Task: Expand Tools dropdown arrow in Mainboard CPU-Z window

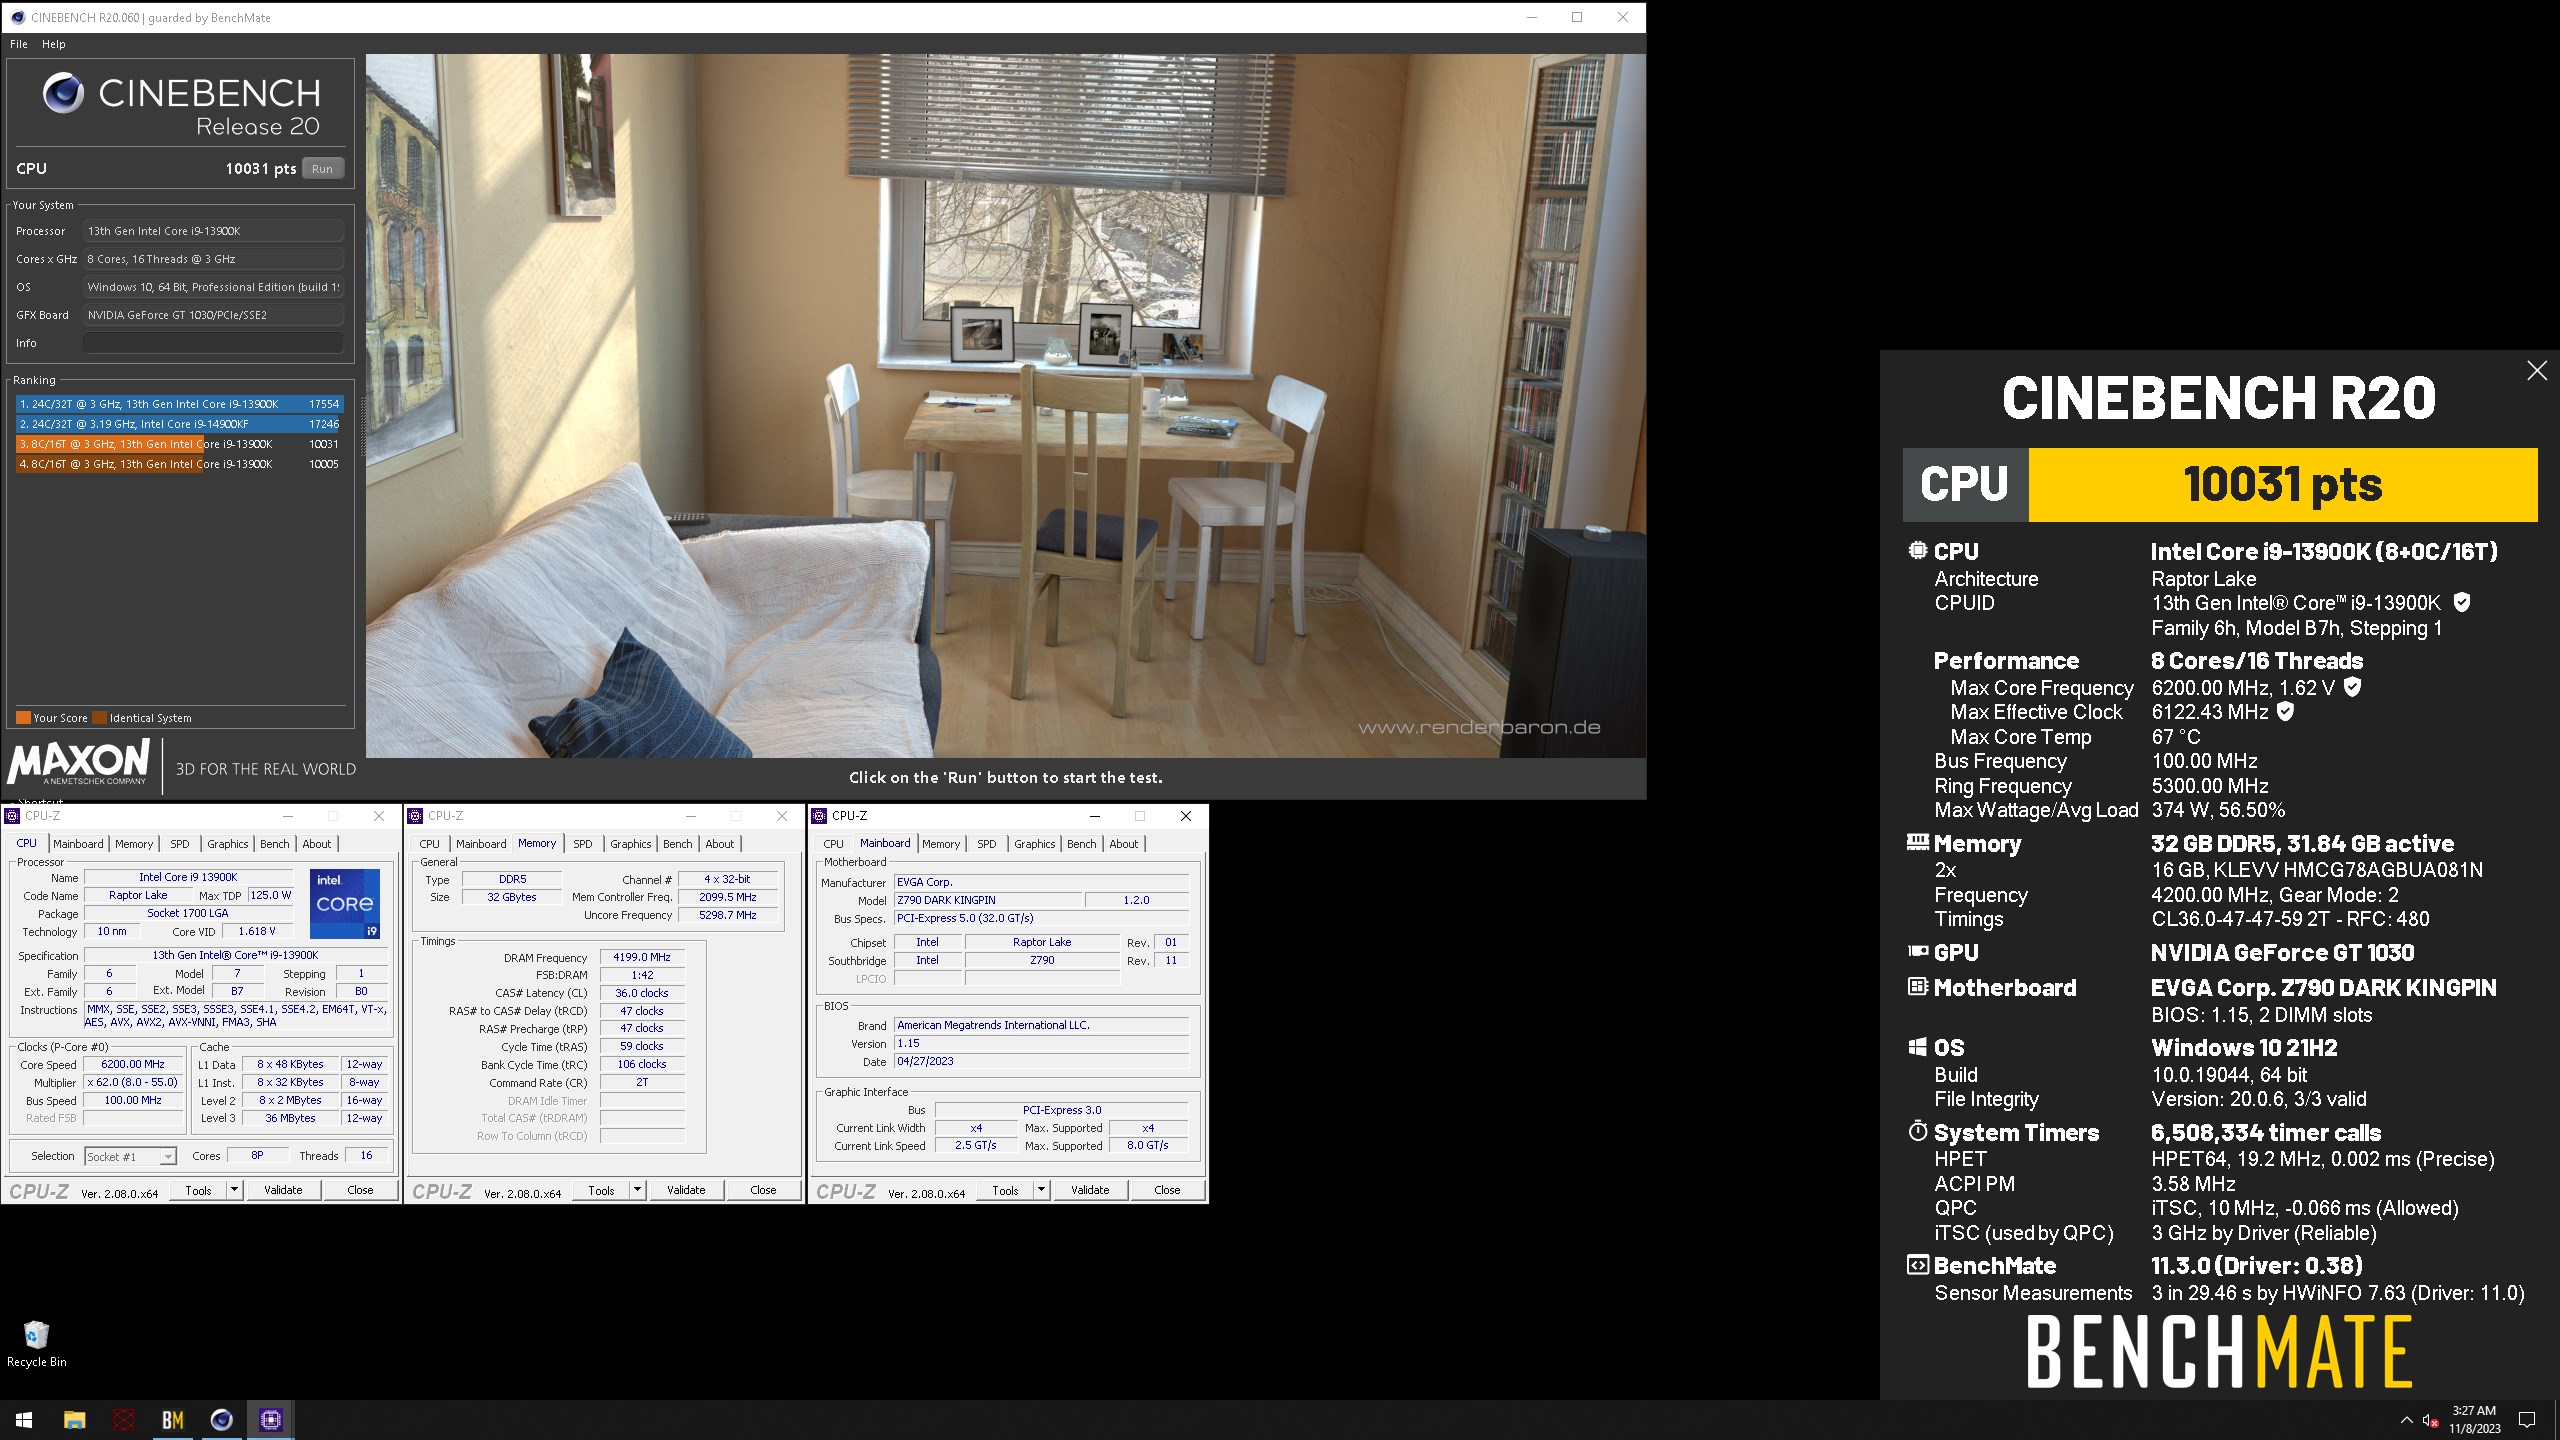Action: coord(1042,1190)
